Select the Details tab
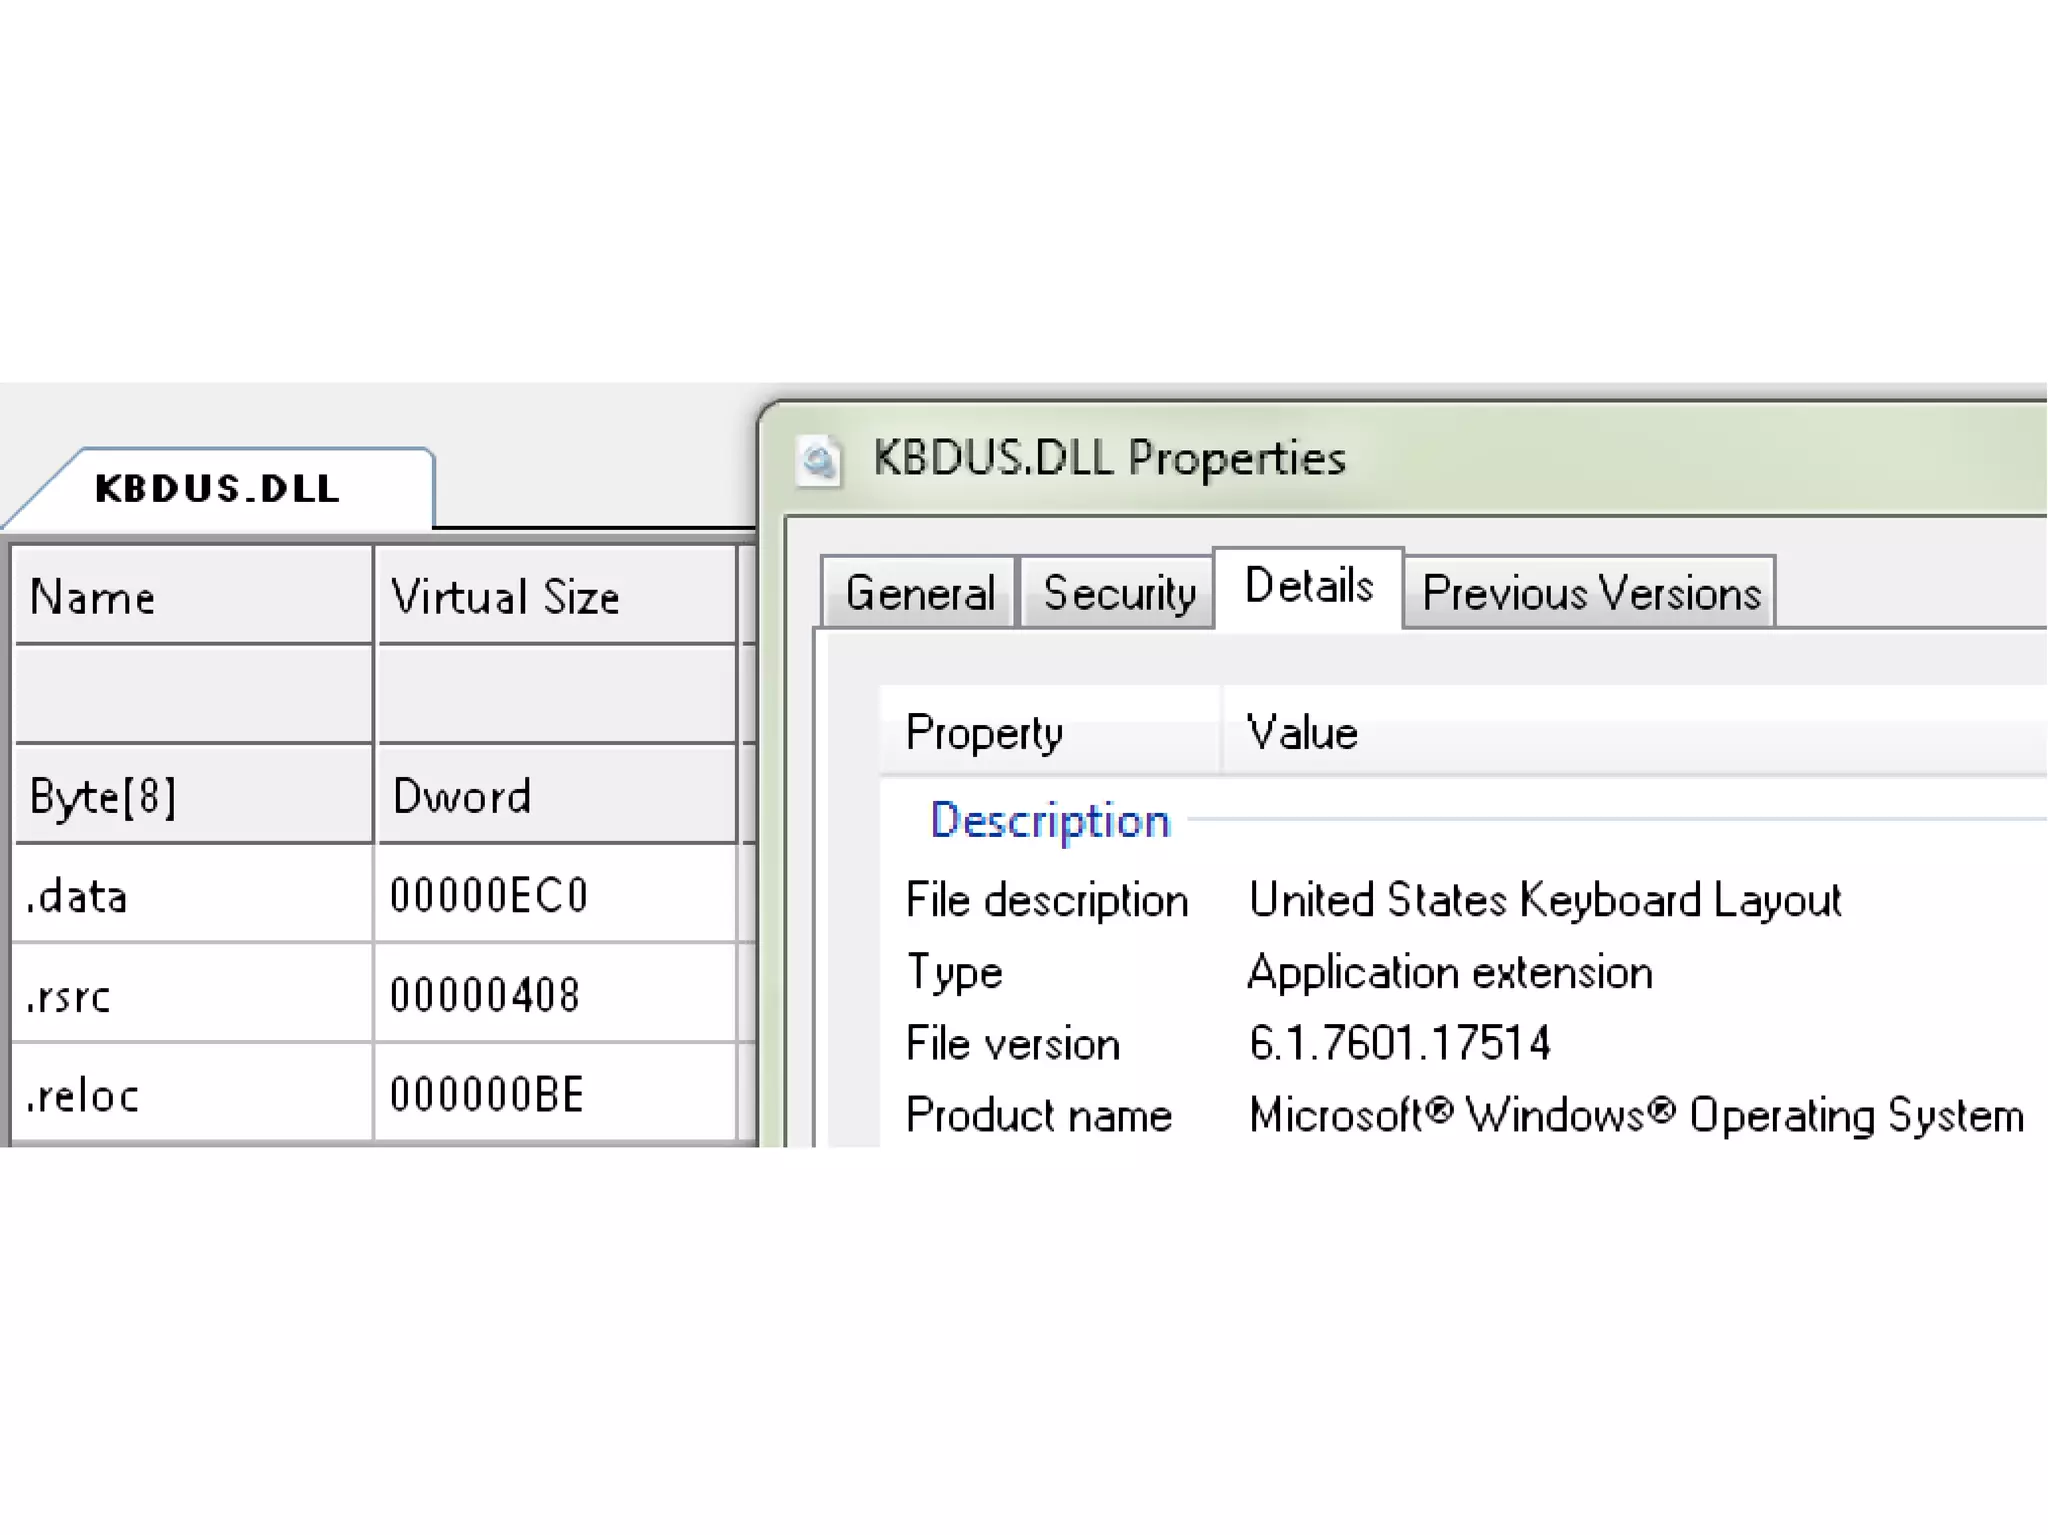This screenshot has height=1535, width=2048. [1308, 587]
